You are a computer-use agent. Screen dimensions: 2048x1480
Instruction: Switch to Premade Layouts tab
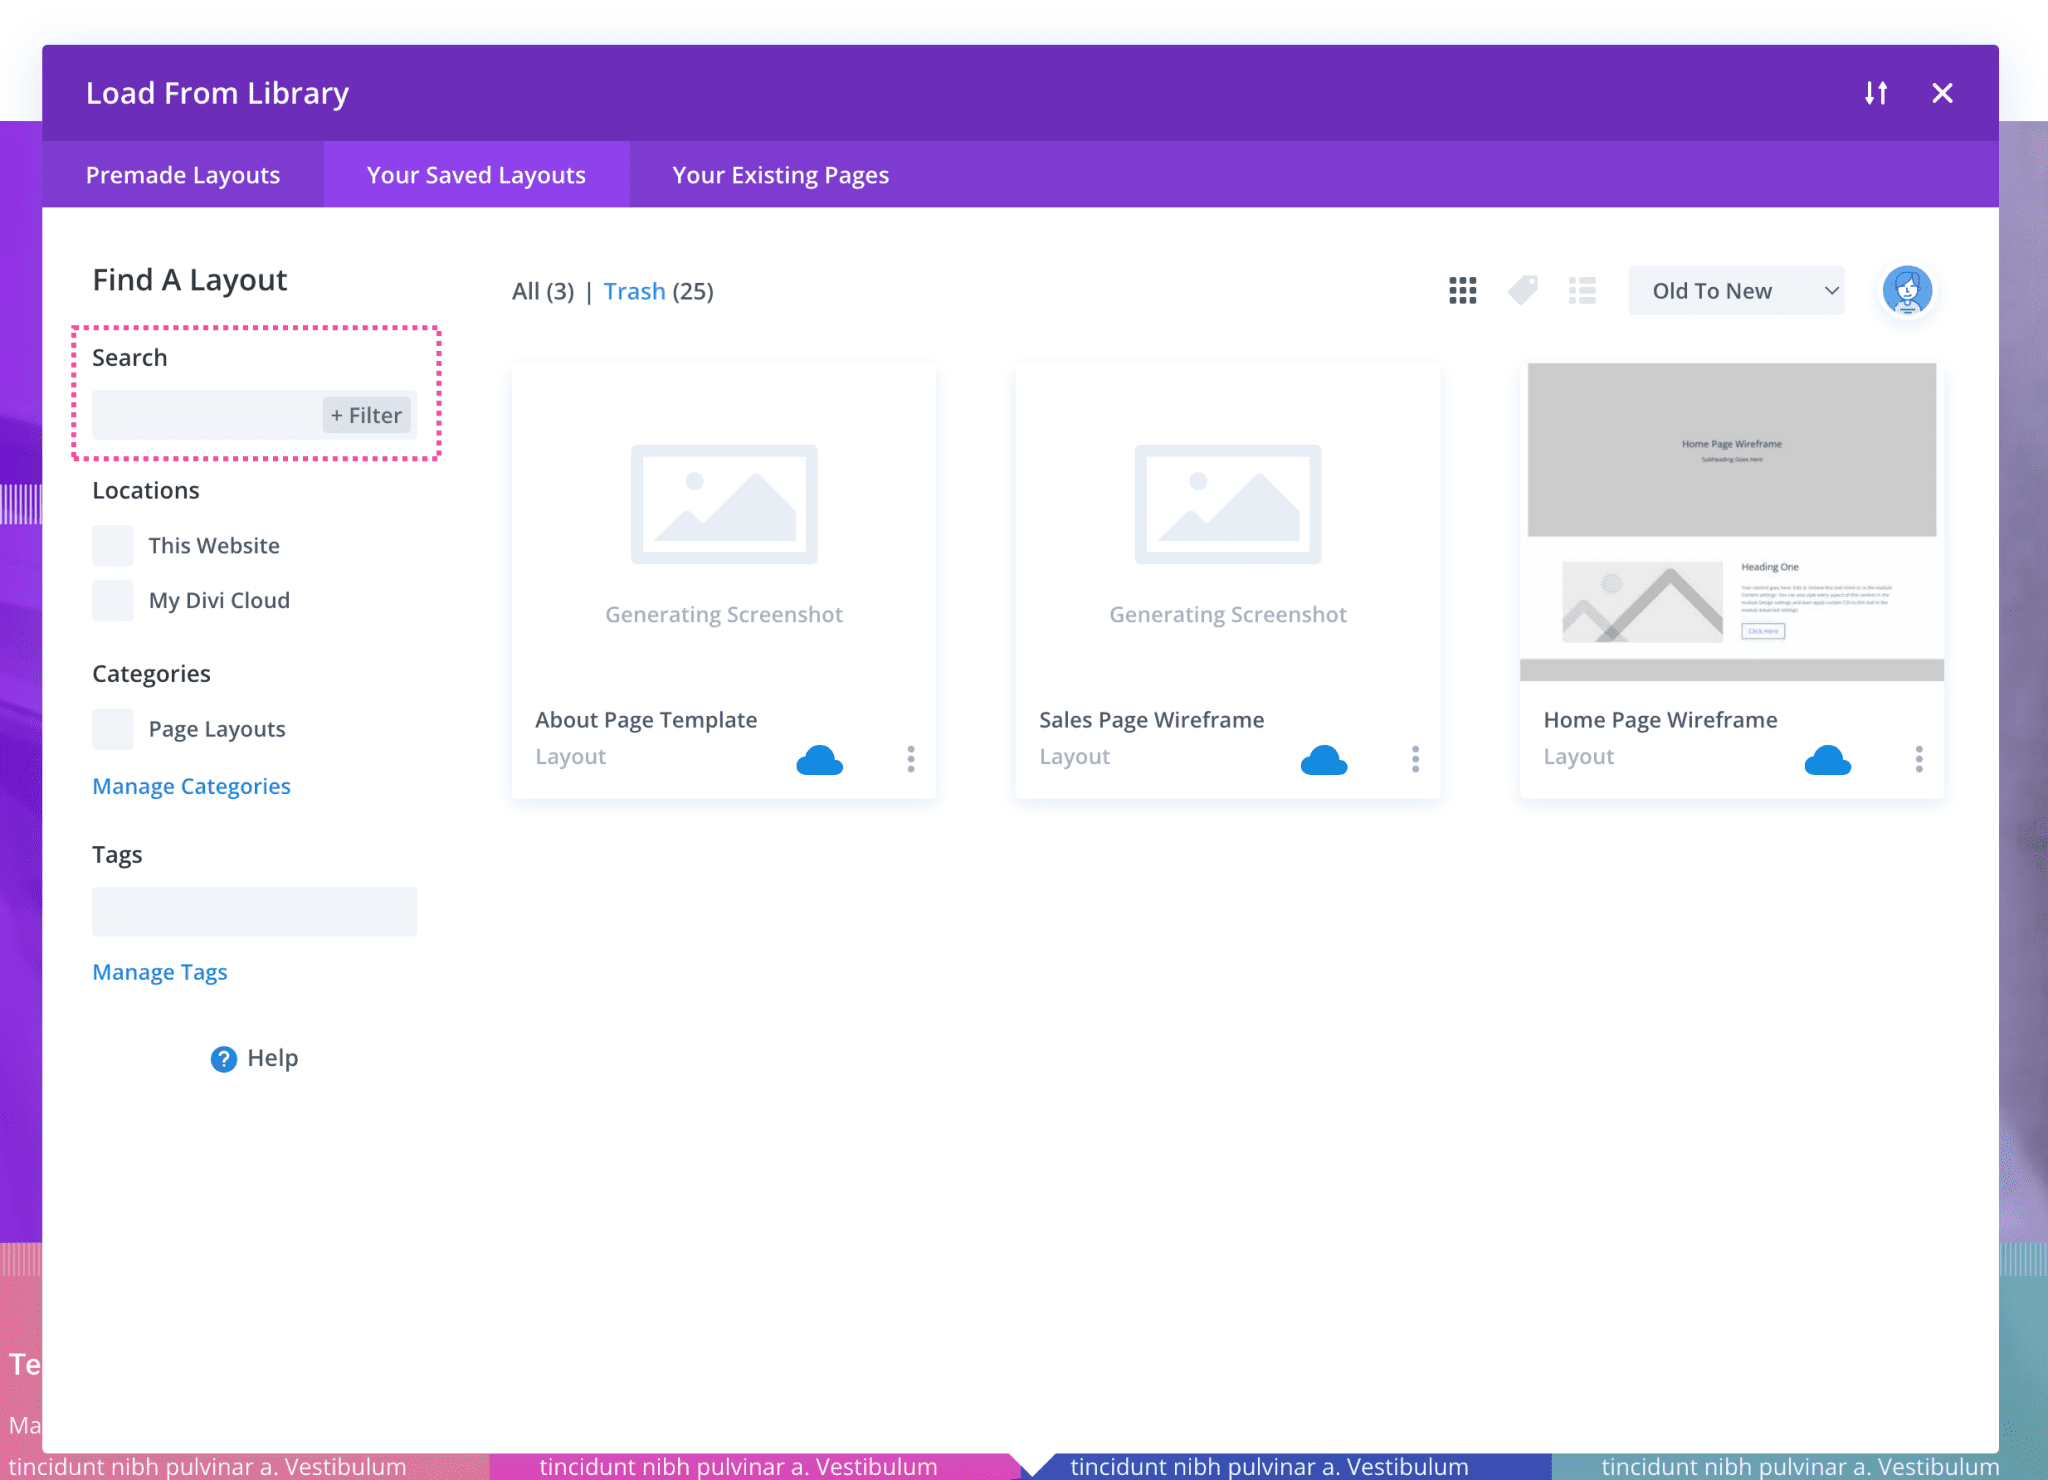(x=183, y=175)
